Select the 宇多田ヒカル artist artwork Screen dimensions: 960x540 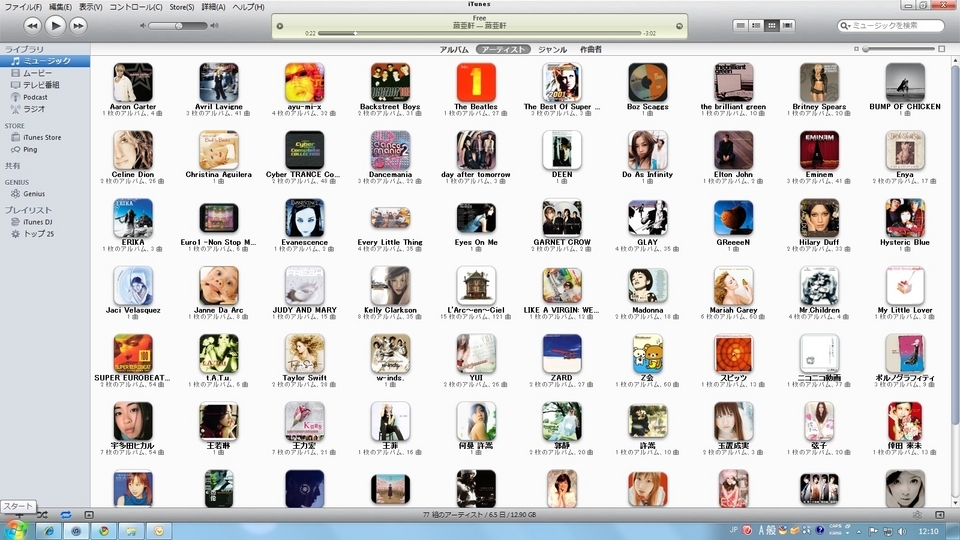(133, 421)
